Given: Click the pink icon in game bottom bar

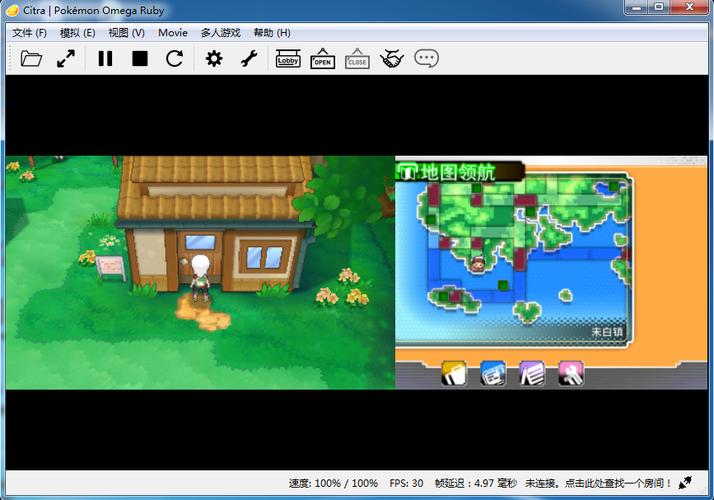Looking at the screenshot, I should point(571,373).
